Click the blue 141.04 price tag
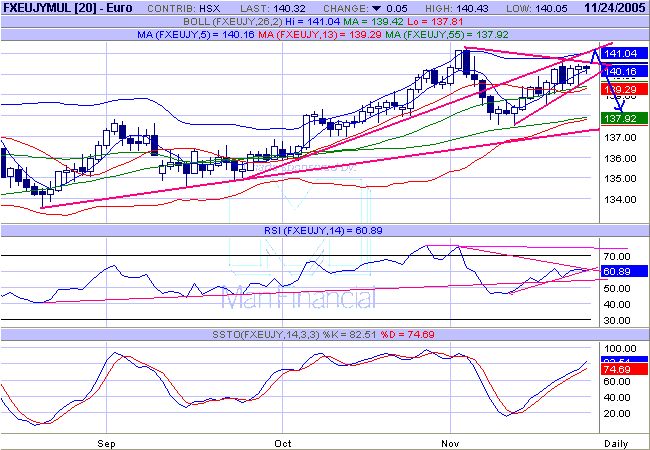This screenshot has width=650, height=450. tap(624, 53)
